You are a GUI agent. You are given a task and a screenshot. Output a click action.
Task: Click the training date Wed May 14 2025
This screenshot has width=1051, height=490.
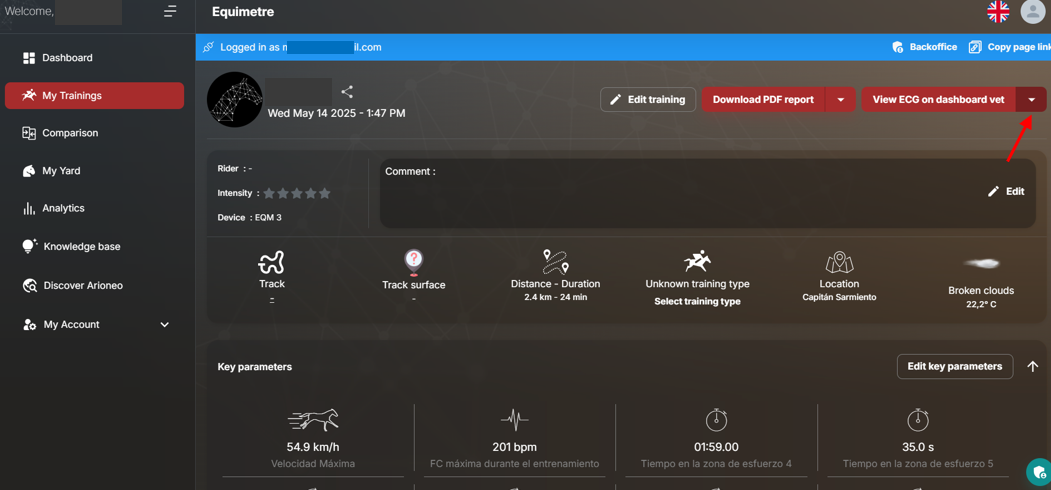click(336, 113)
